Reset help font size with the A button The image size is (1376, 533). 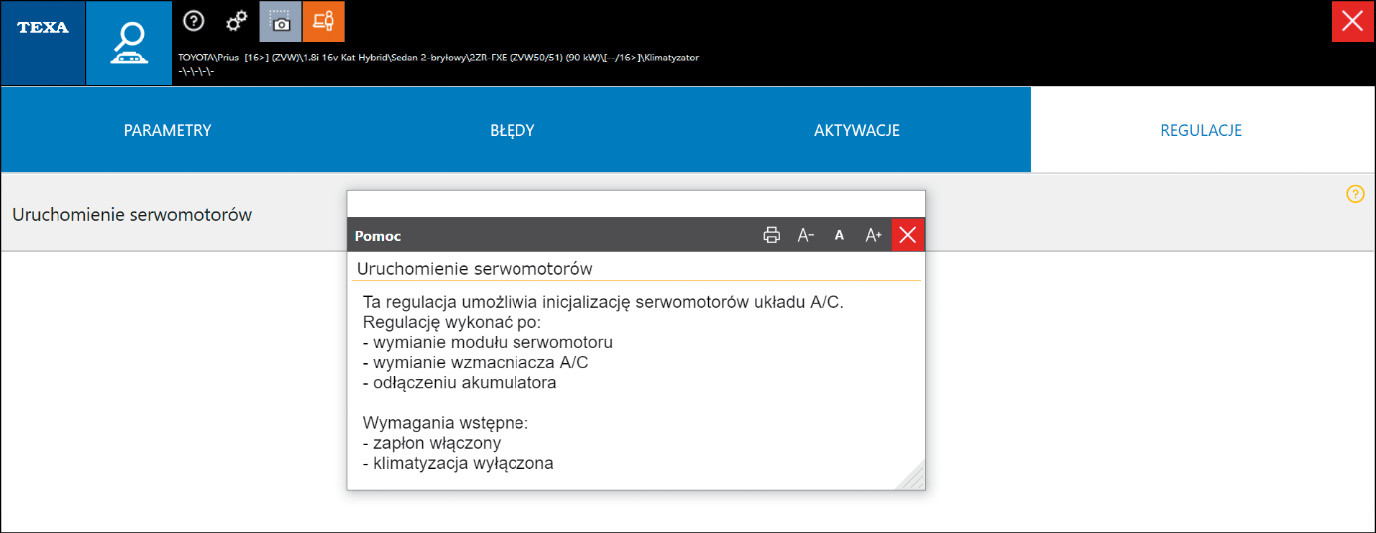(840, 235)
